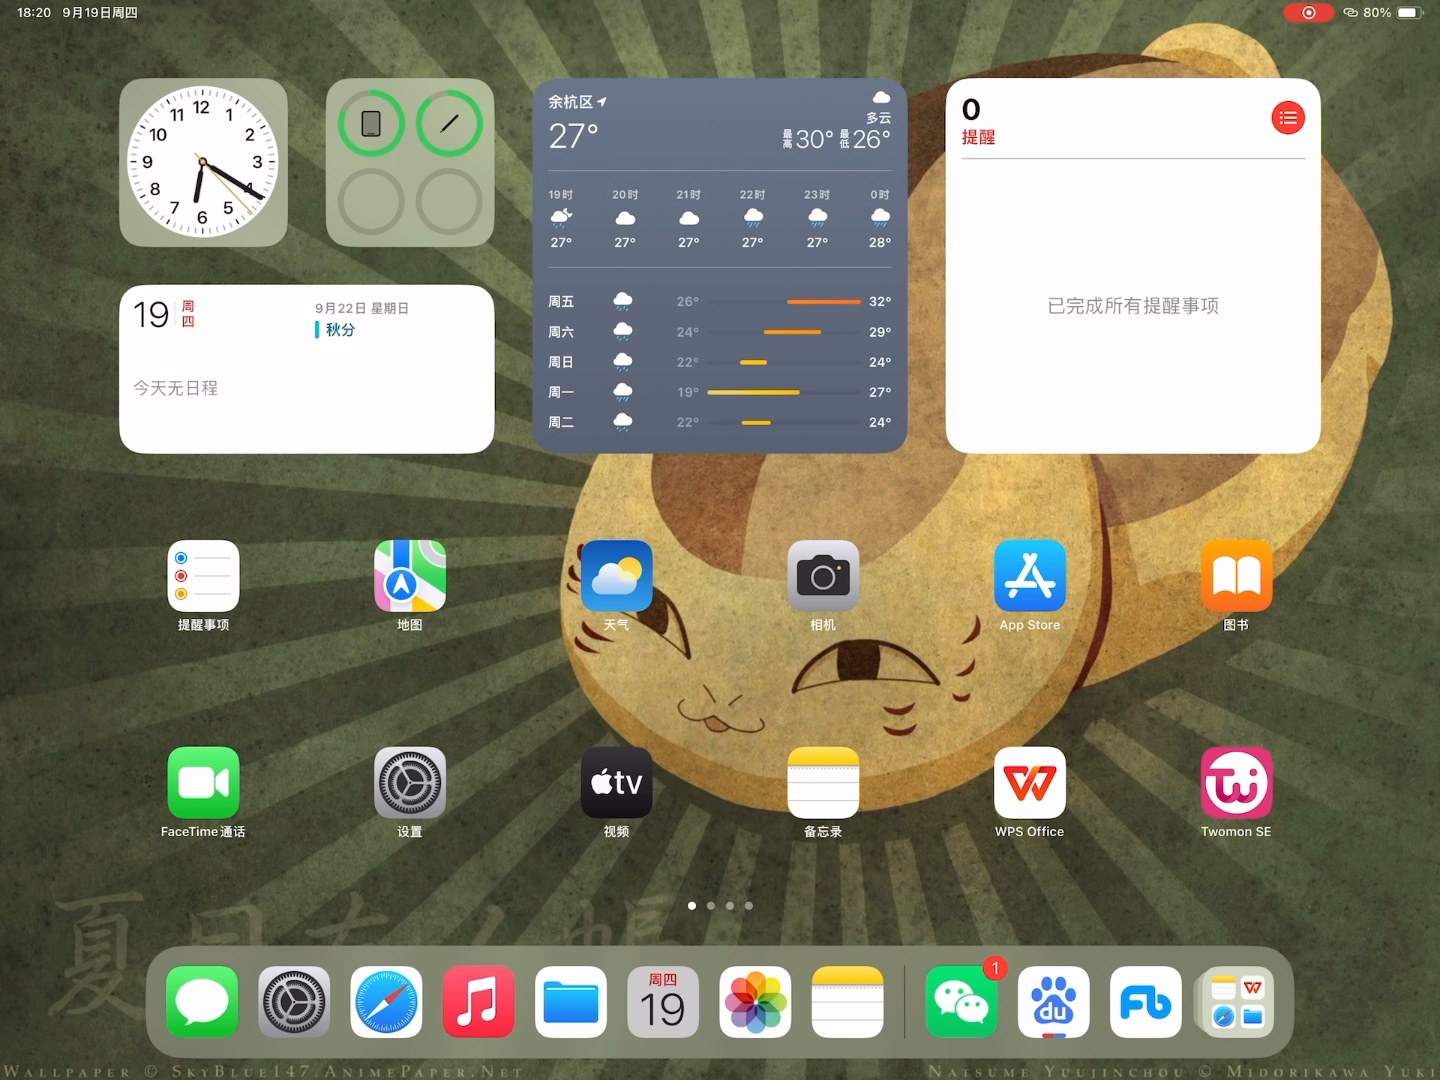Select 周二 forecast row in weather widget
Screen dimensions: 1440x1080
point(719,422)
